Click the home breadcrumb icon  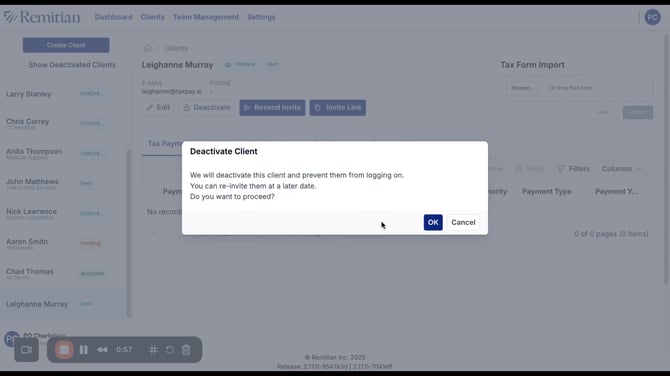147,48
